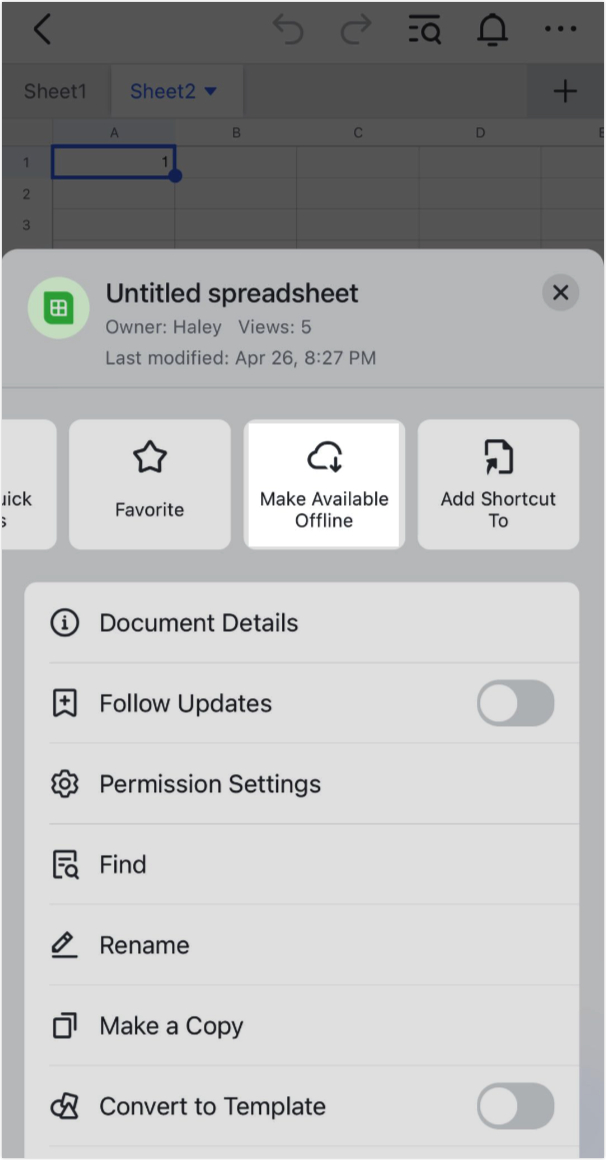606x1160 pixels.
Task: Select the Add Shortcut To icon
Action: click(x=497, y=457)
